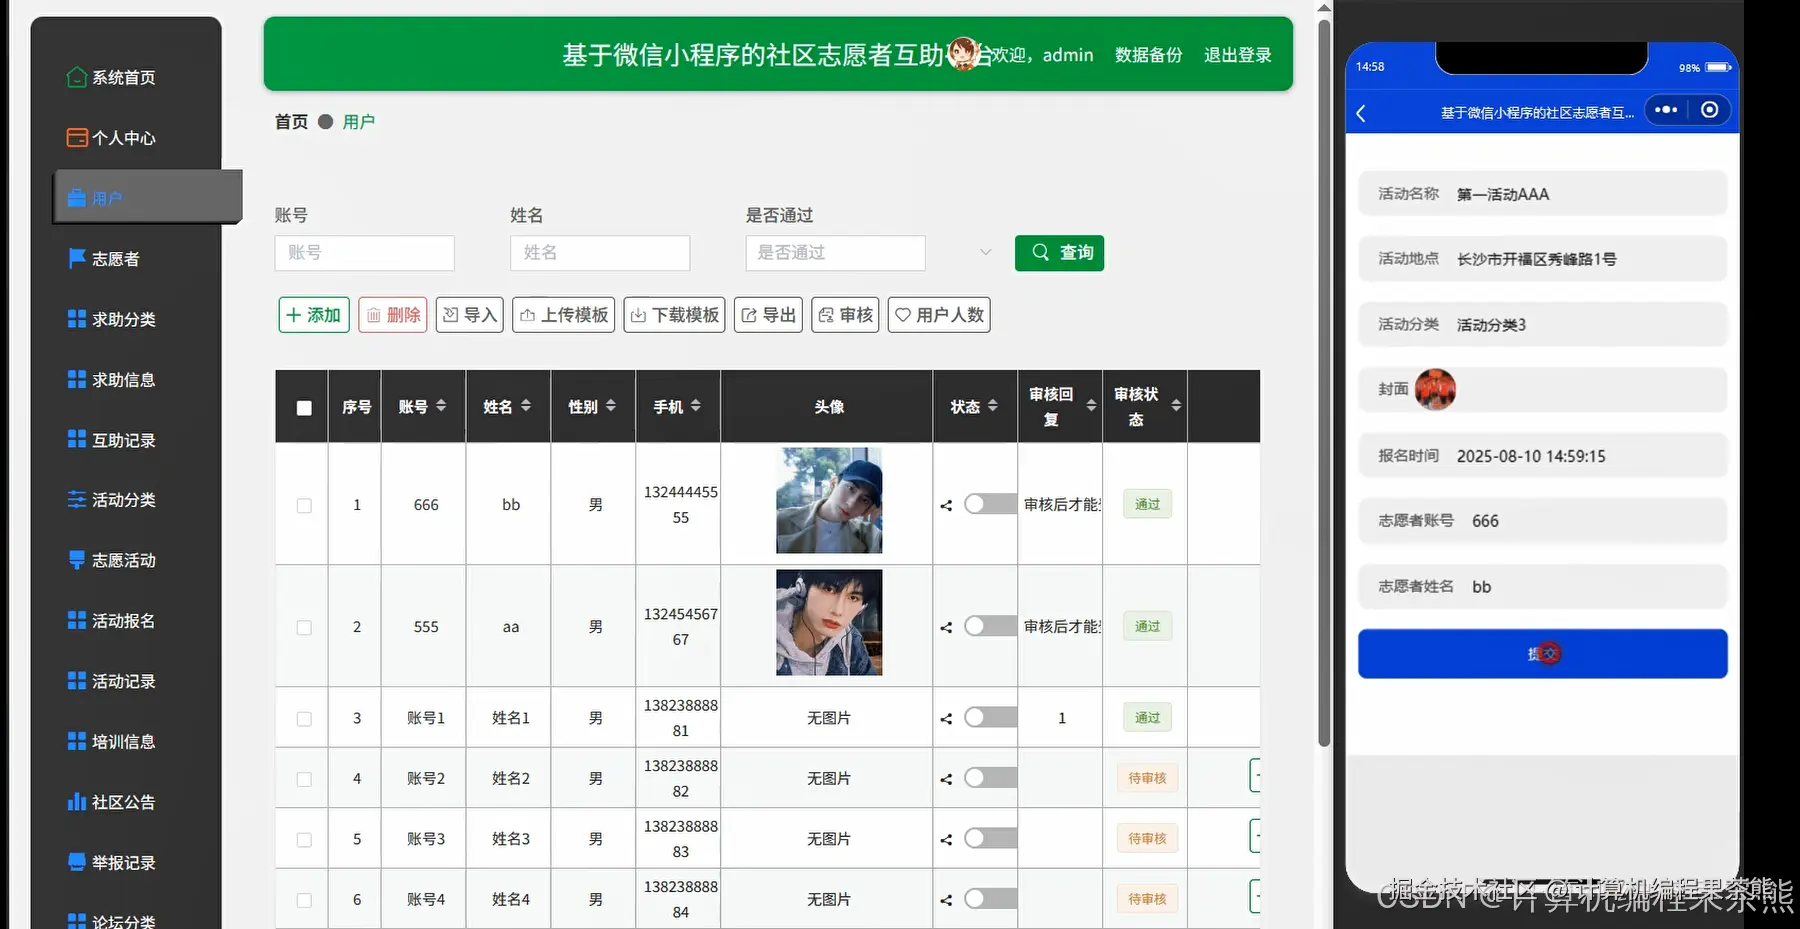
Task: Click the grid icon beside 活动报名
Action: click(77, 620)
